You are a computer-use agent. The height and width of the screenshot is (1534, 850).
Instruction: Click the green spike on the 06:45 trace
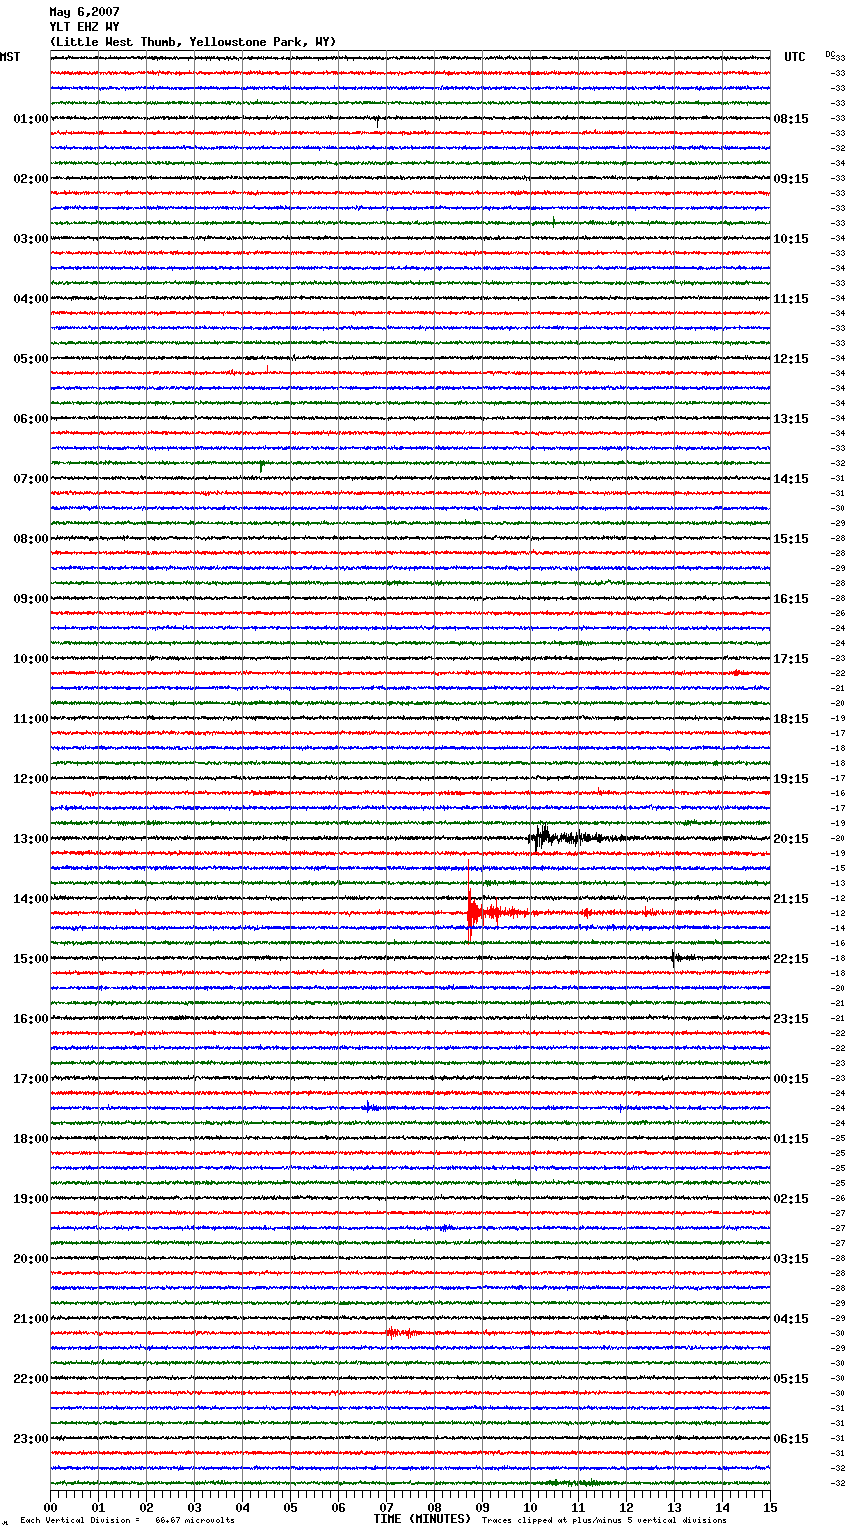click(261, 466)
